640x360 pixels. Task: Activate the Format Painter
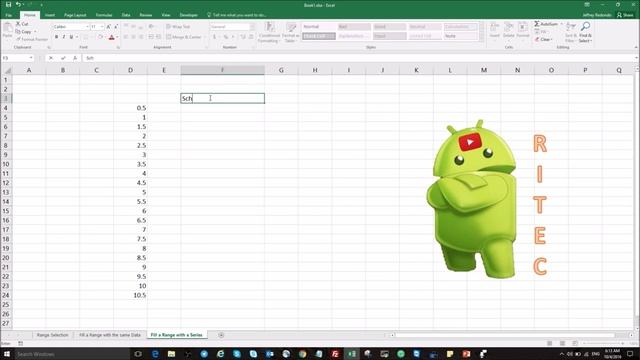point(32,39)
